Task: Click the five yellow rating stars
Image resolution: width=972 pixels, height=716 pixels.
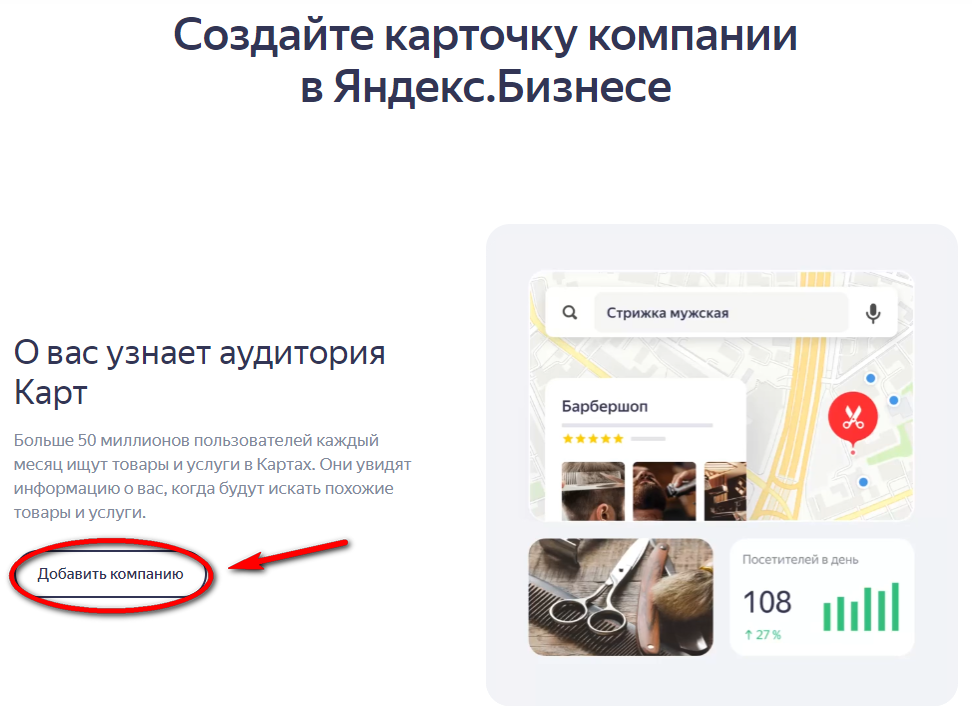Action: [x=593, y=439]
